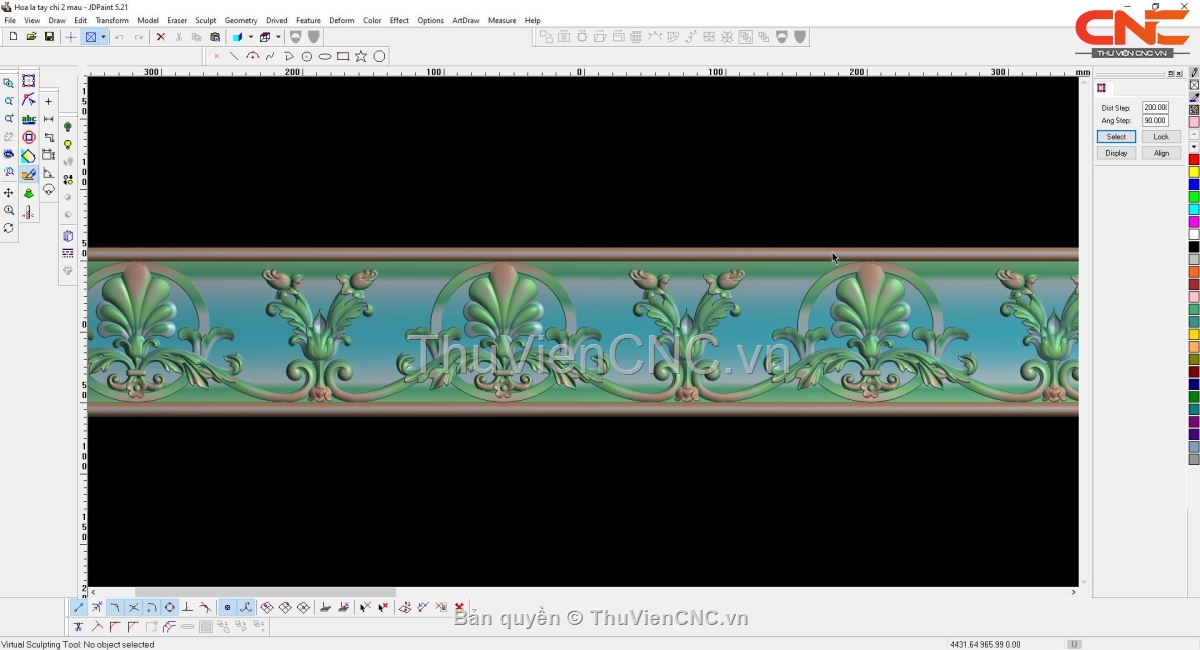Open file with the folder icon
The image size is (1200, 650).
pyautogui.click(x=31, y=37)
